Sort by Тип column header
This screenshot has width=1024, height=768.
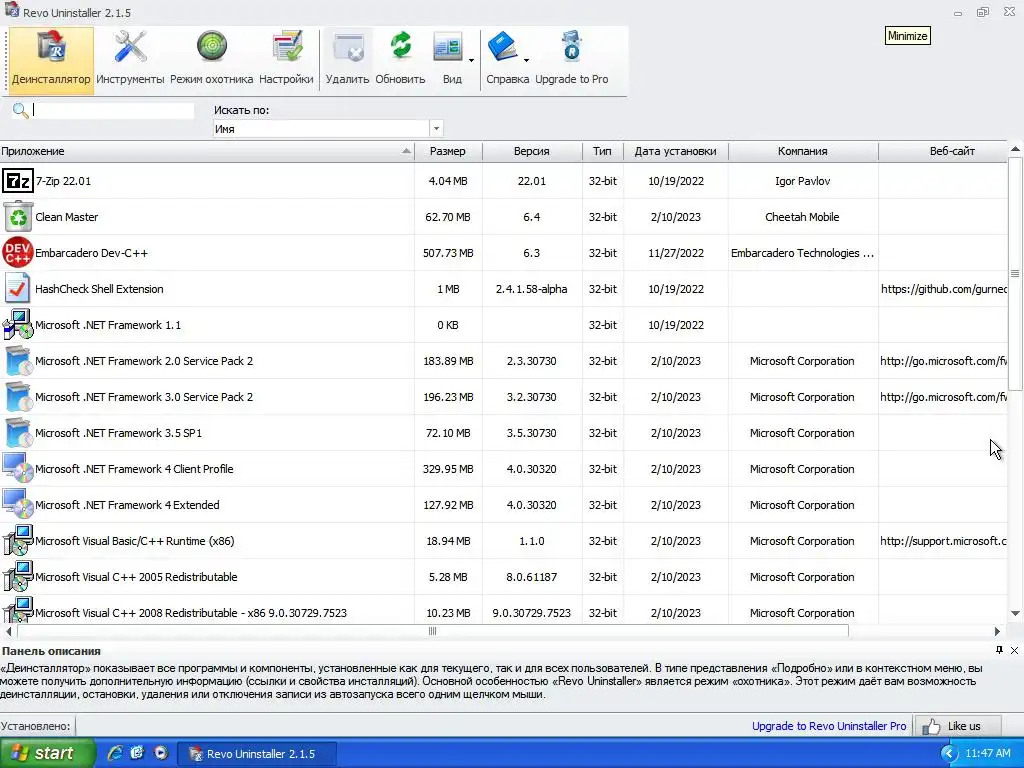click(602, 151)
